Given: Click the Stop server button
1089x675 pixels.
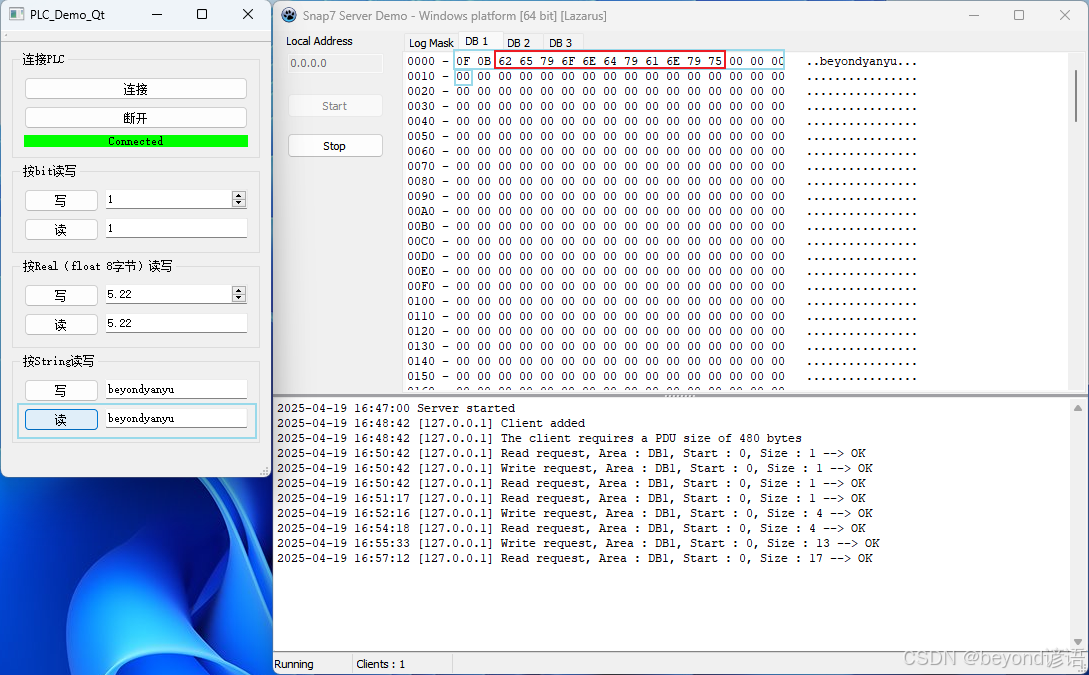Looking at the screenshot, I should 335,146.
